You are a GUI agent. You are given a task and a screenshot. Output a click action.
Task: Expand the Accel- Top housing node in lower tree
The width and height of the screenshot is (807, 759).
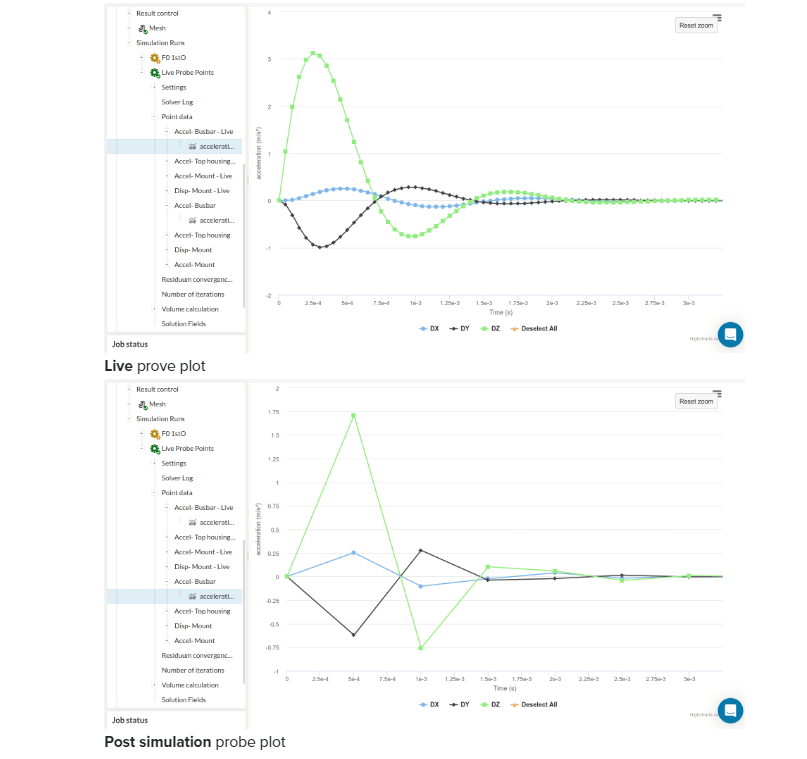[x=166, y=611]
